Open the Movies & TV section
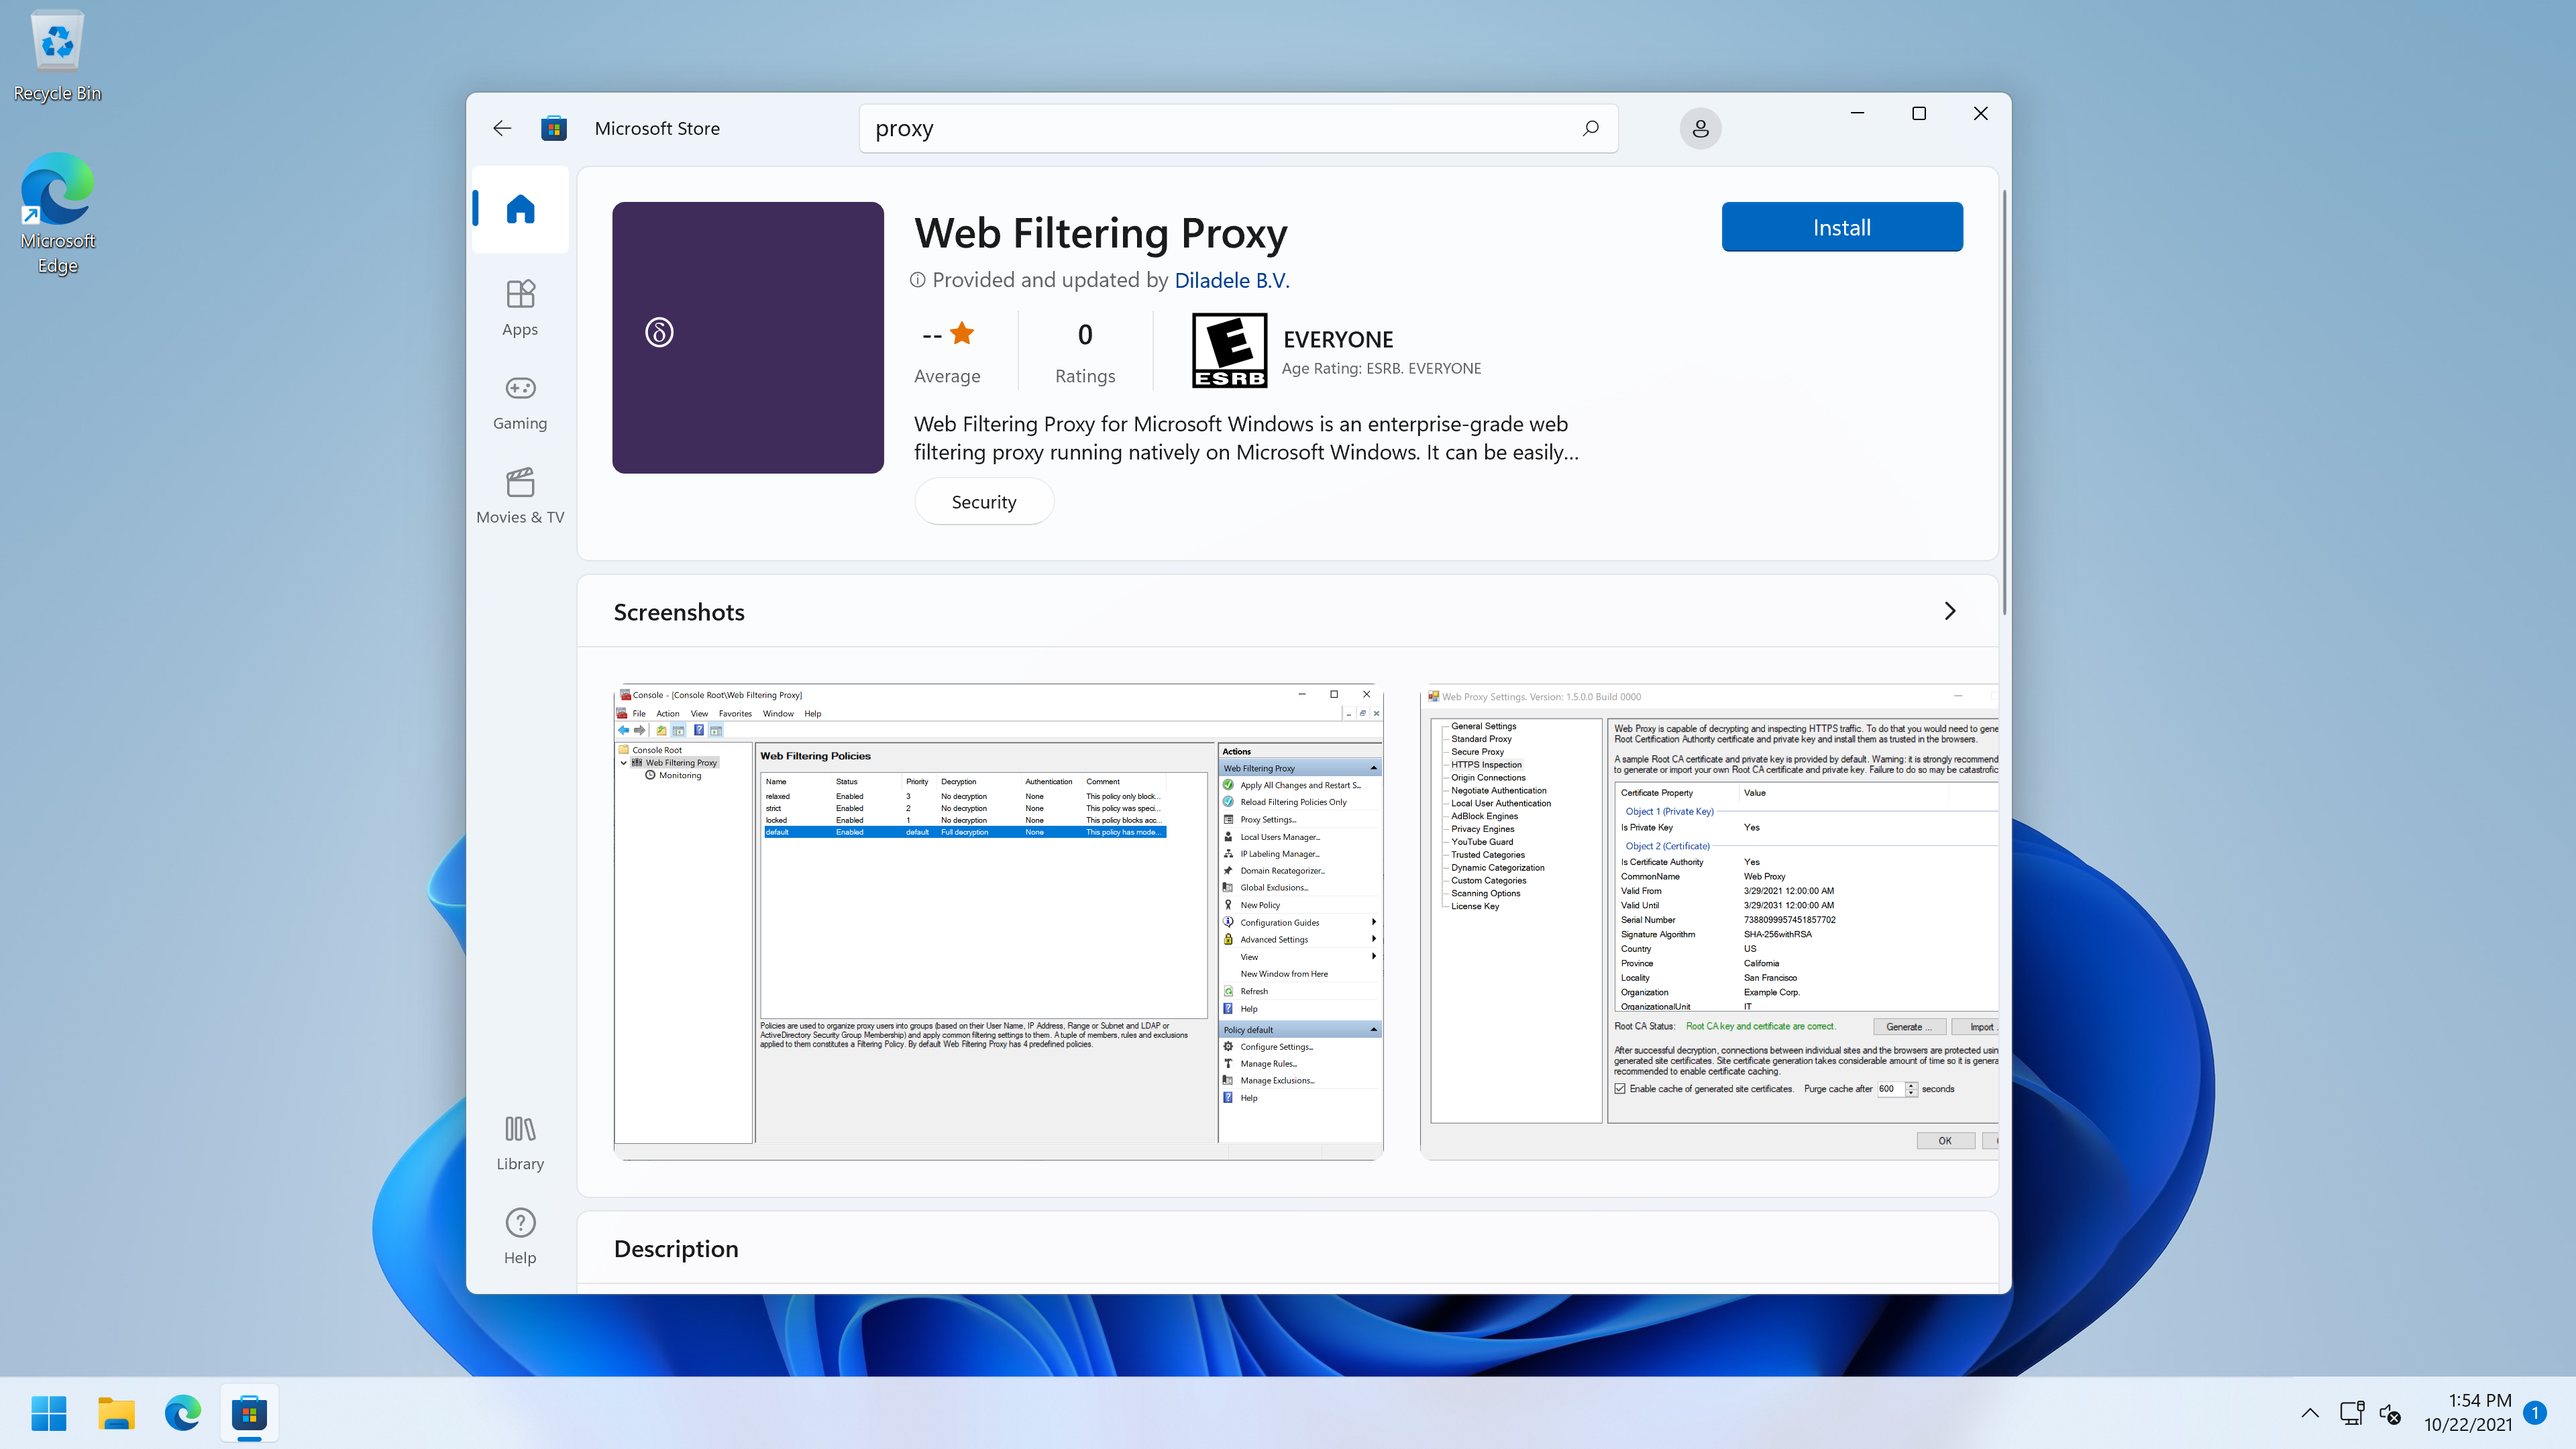The width and height of the screenshot is (2576, 1449). [x=520, y=496]
